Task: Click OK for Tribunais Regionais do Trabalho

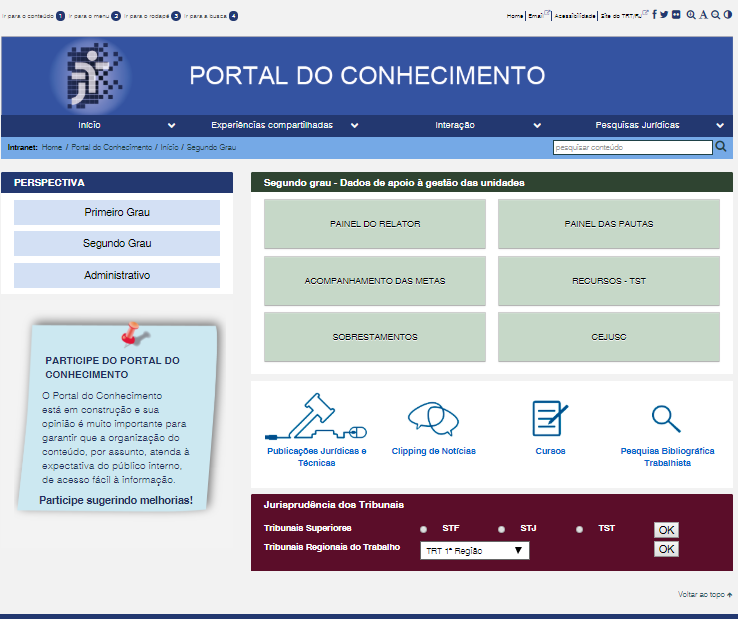Action: (666, 549)
